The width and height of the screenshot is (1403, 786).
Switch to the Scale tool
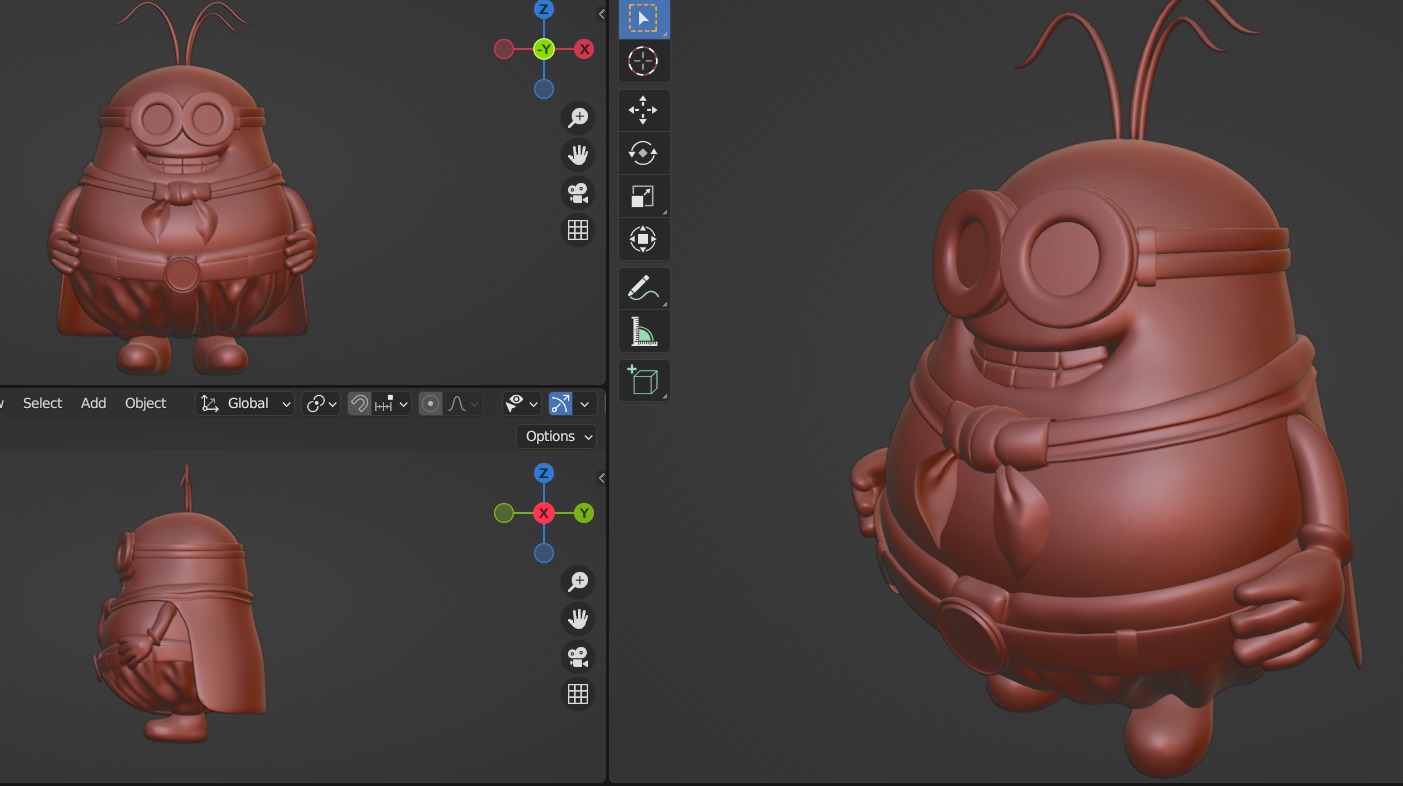[643, 196]
